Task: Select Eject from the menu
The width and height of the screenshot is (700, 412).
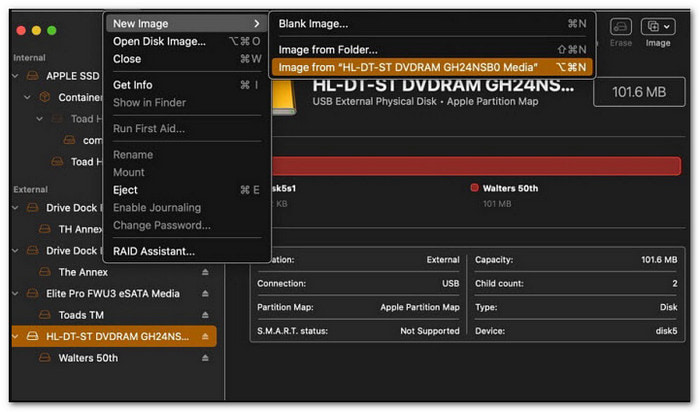Action: [187, 190]
